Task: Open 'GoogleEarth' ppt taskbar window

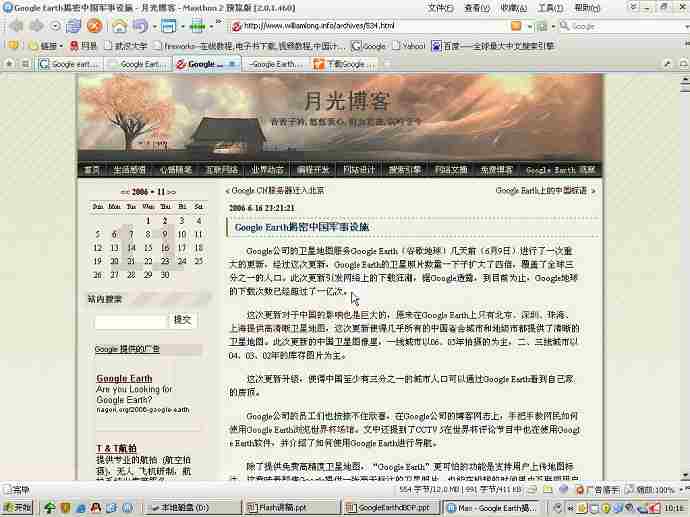Action: [392, 508]
